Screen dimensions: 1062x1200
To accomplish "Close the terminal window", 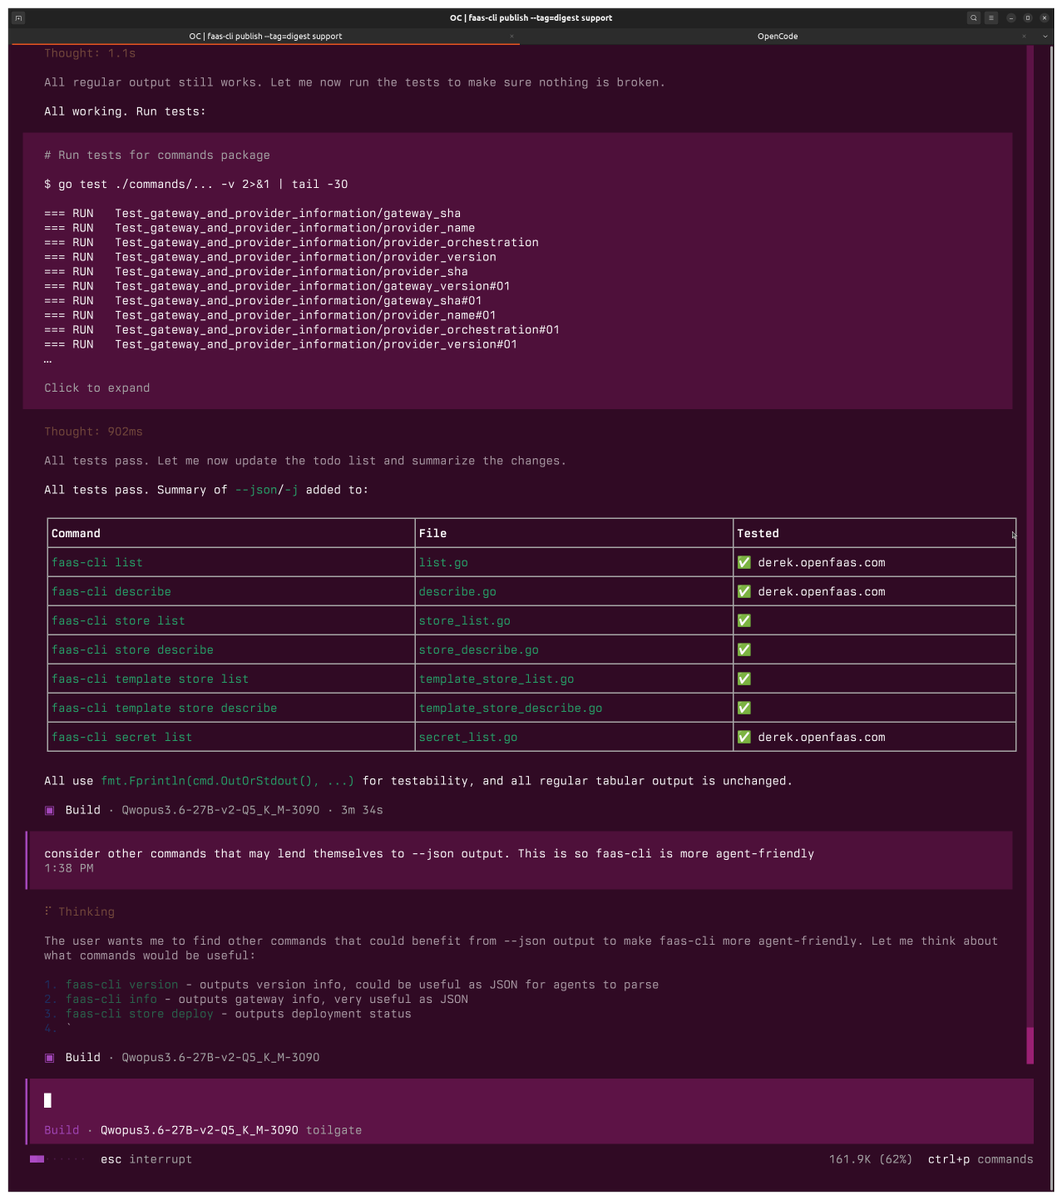I will (x=1043, y=18).
